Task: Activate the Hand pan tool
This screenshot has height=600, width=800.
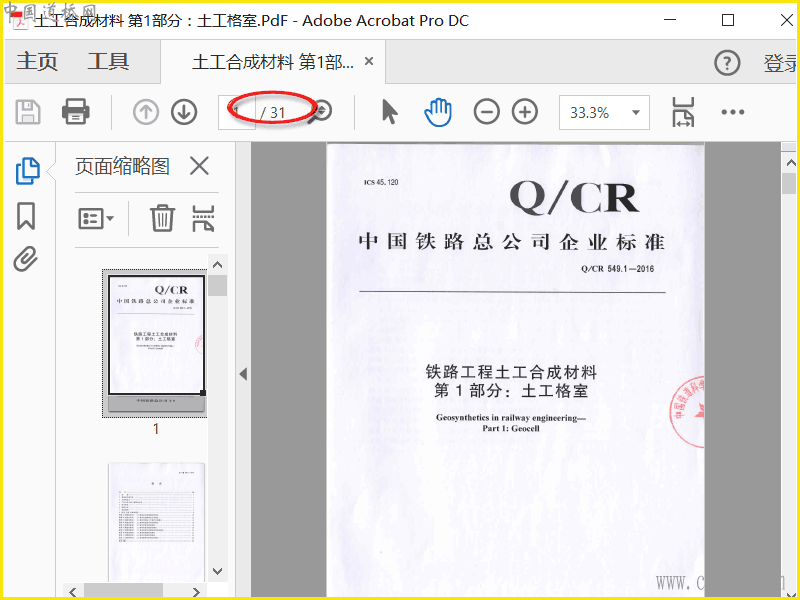Action: pos(438,112)
